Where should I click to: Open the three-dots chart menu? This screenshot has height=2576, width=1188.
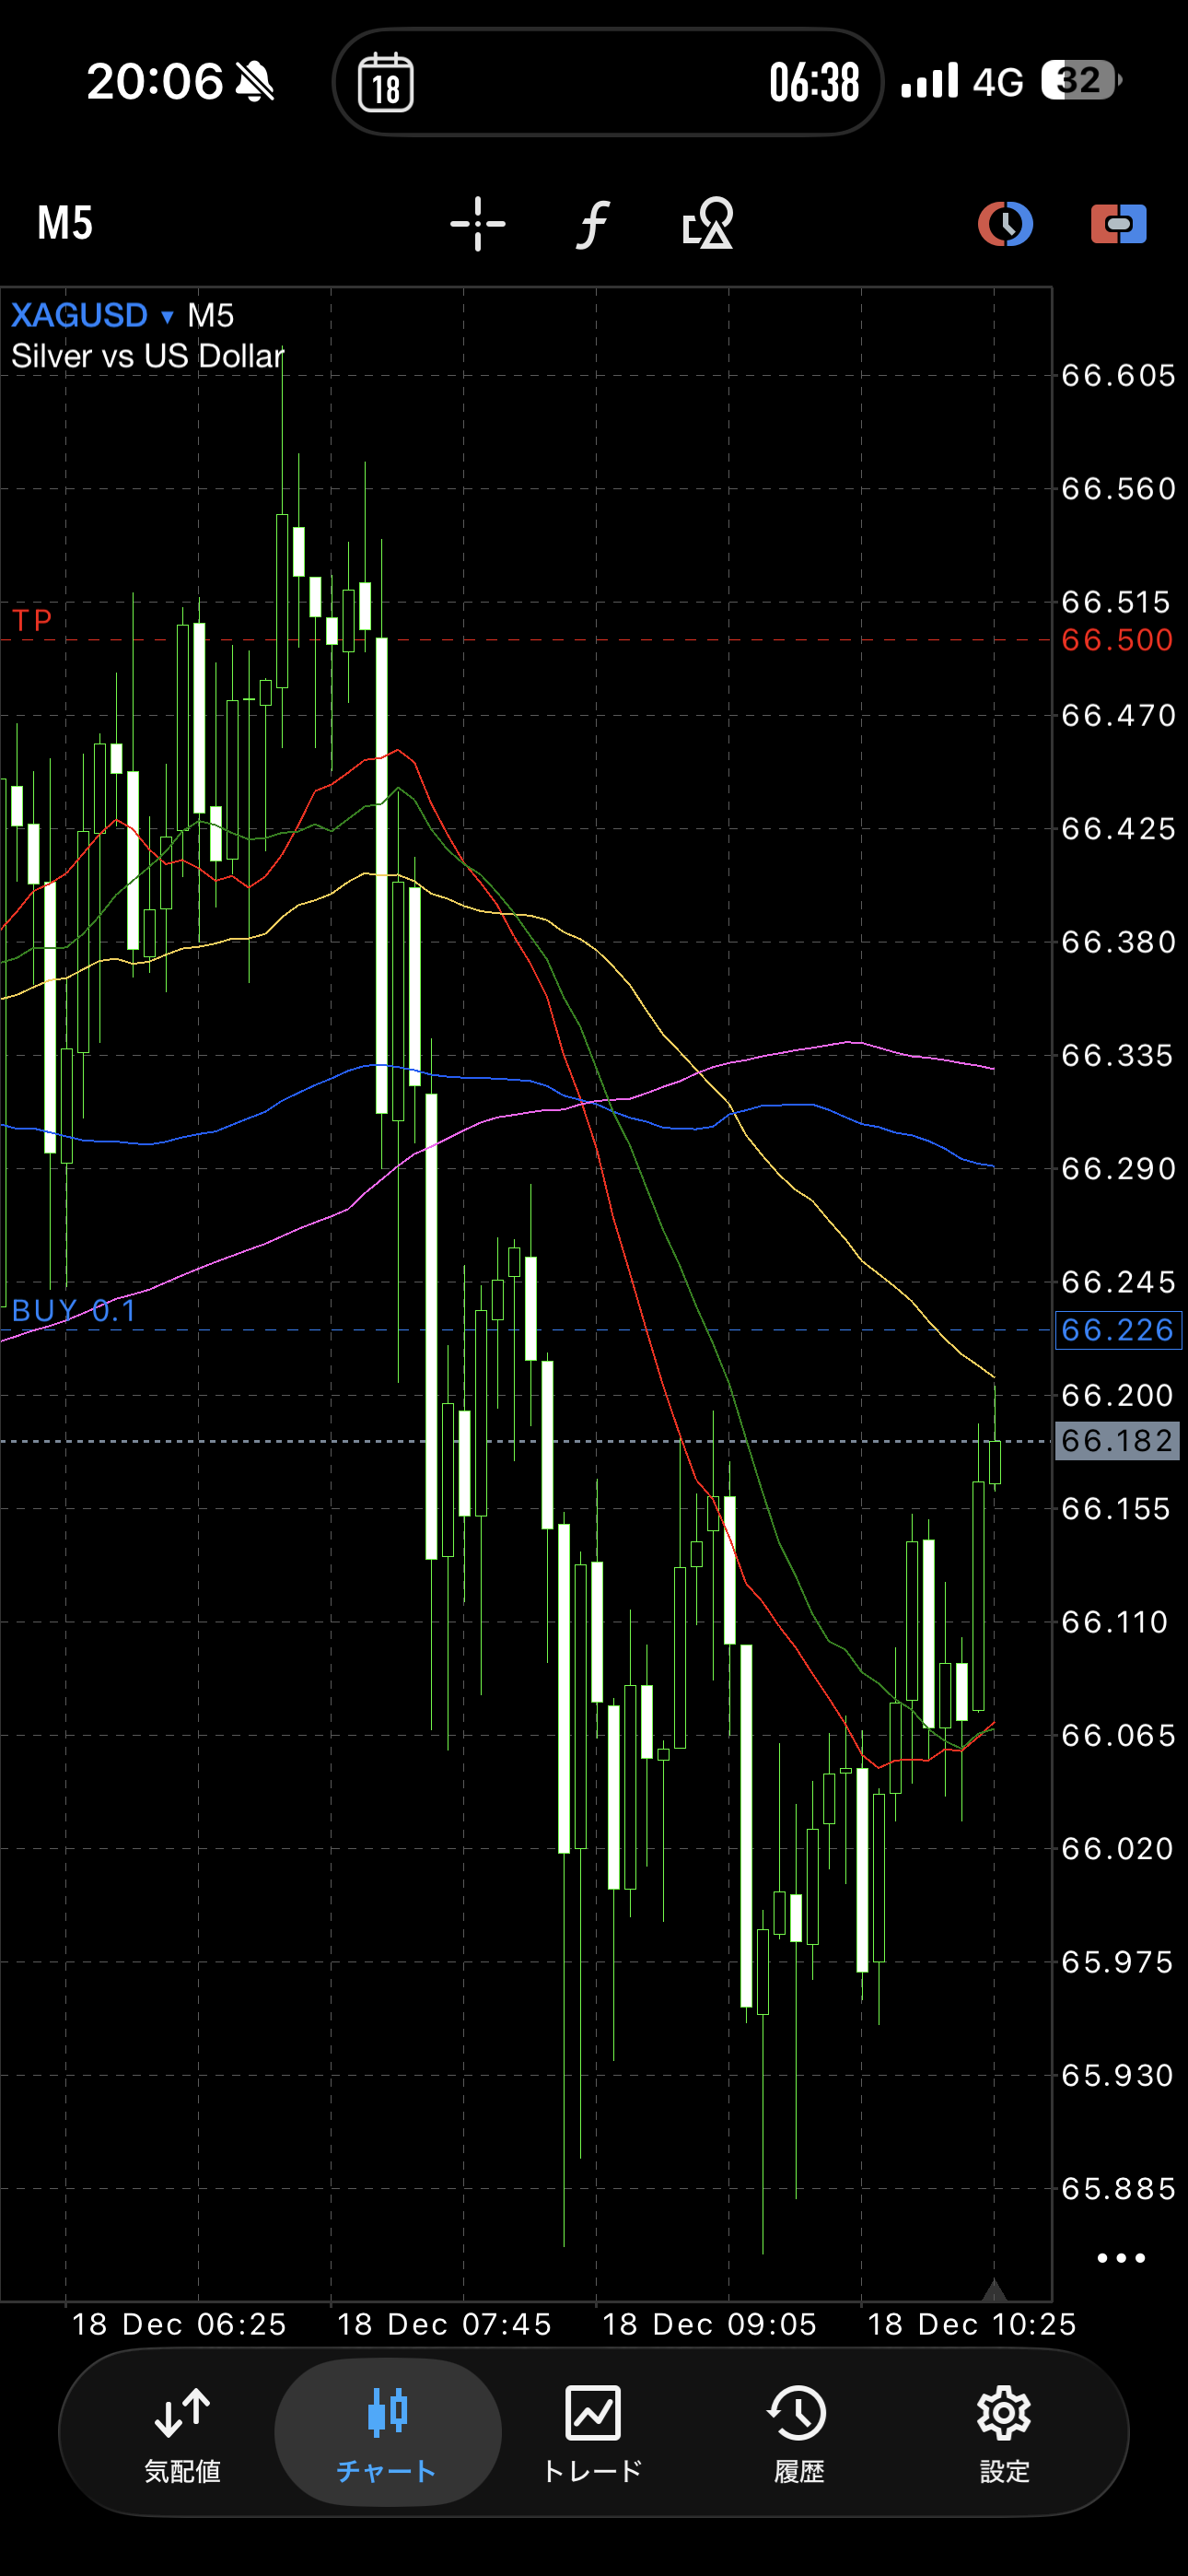point(1120,2258)
